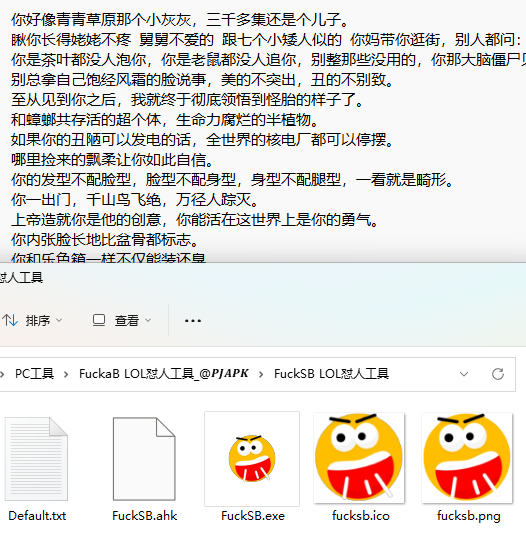
Task: Select the FuckSB.exe application icon
Action: [252, 459]
